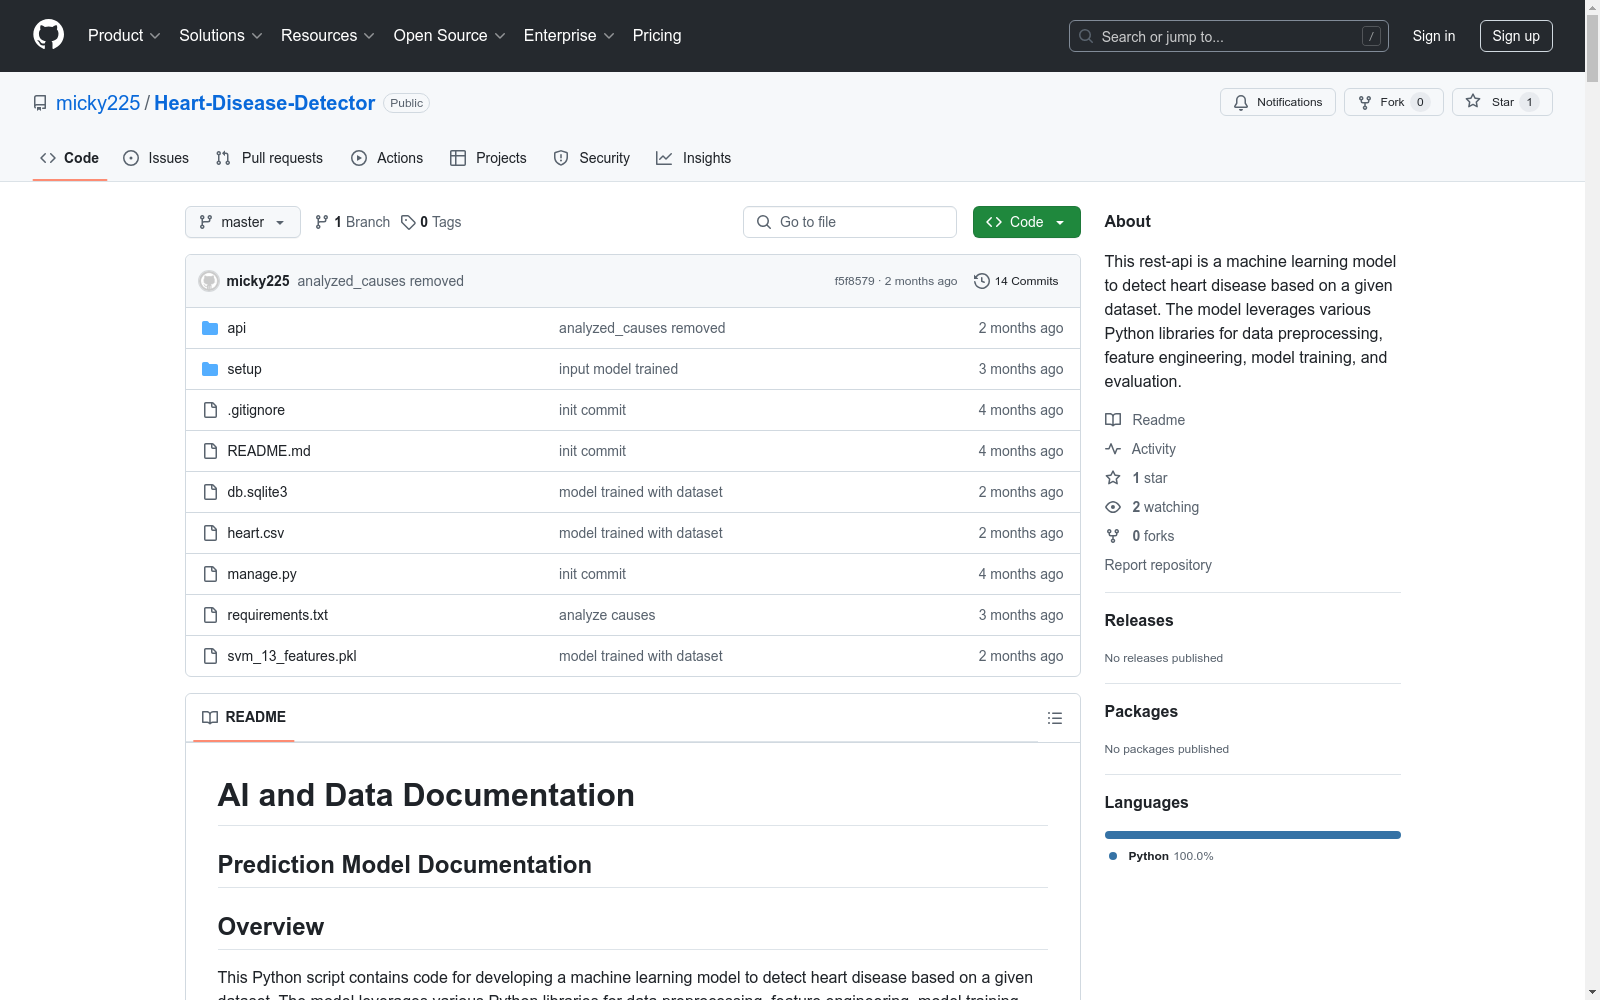Open the README outline list icon
The height and width of the screenshot is (1000, 1600).
pyautogui.click(x=1055, y=718)
